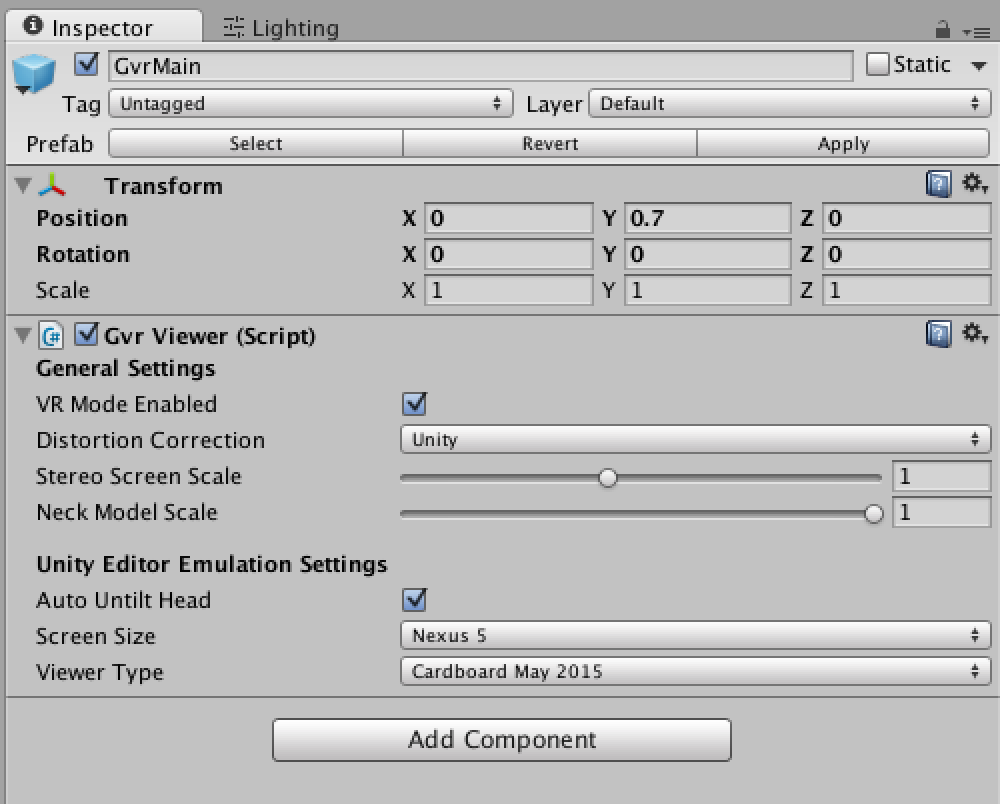Image resolution: width=1000 pixels, height=804 pixels.
Task: Collapse the Gvr Viewer script foldout triangle
Action: (x=23, y=335)
